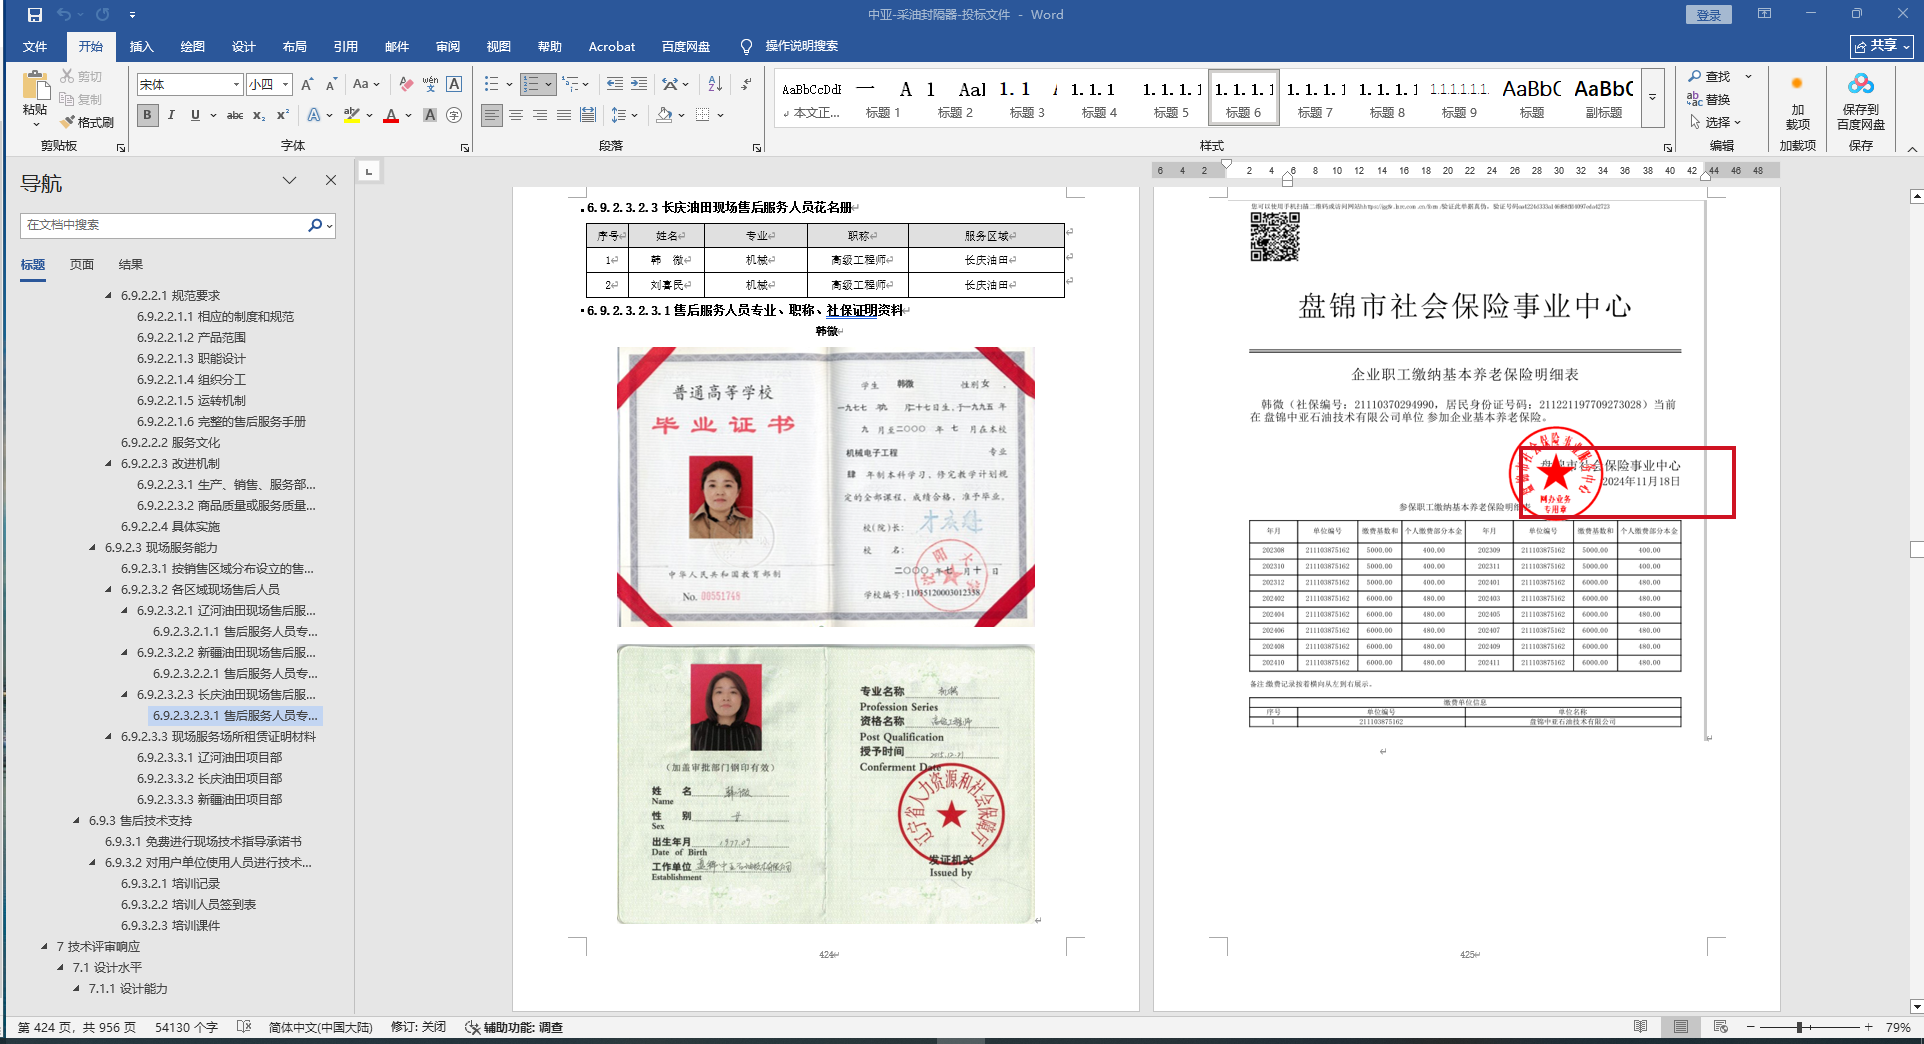Click the Paste clipboard icon
Screen dimensions: 1924x1044
pyautogui.click(x=36, y=86)
